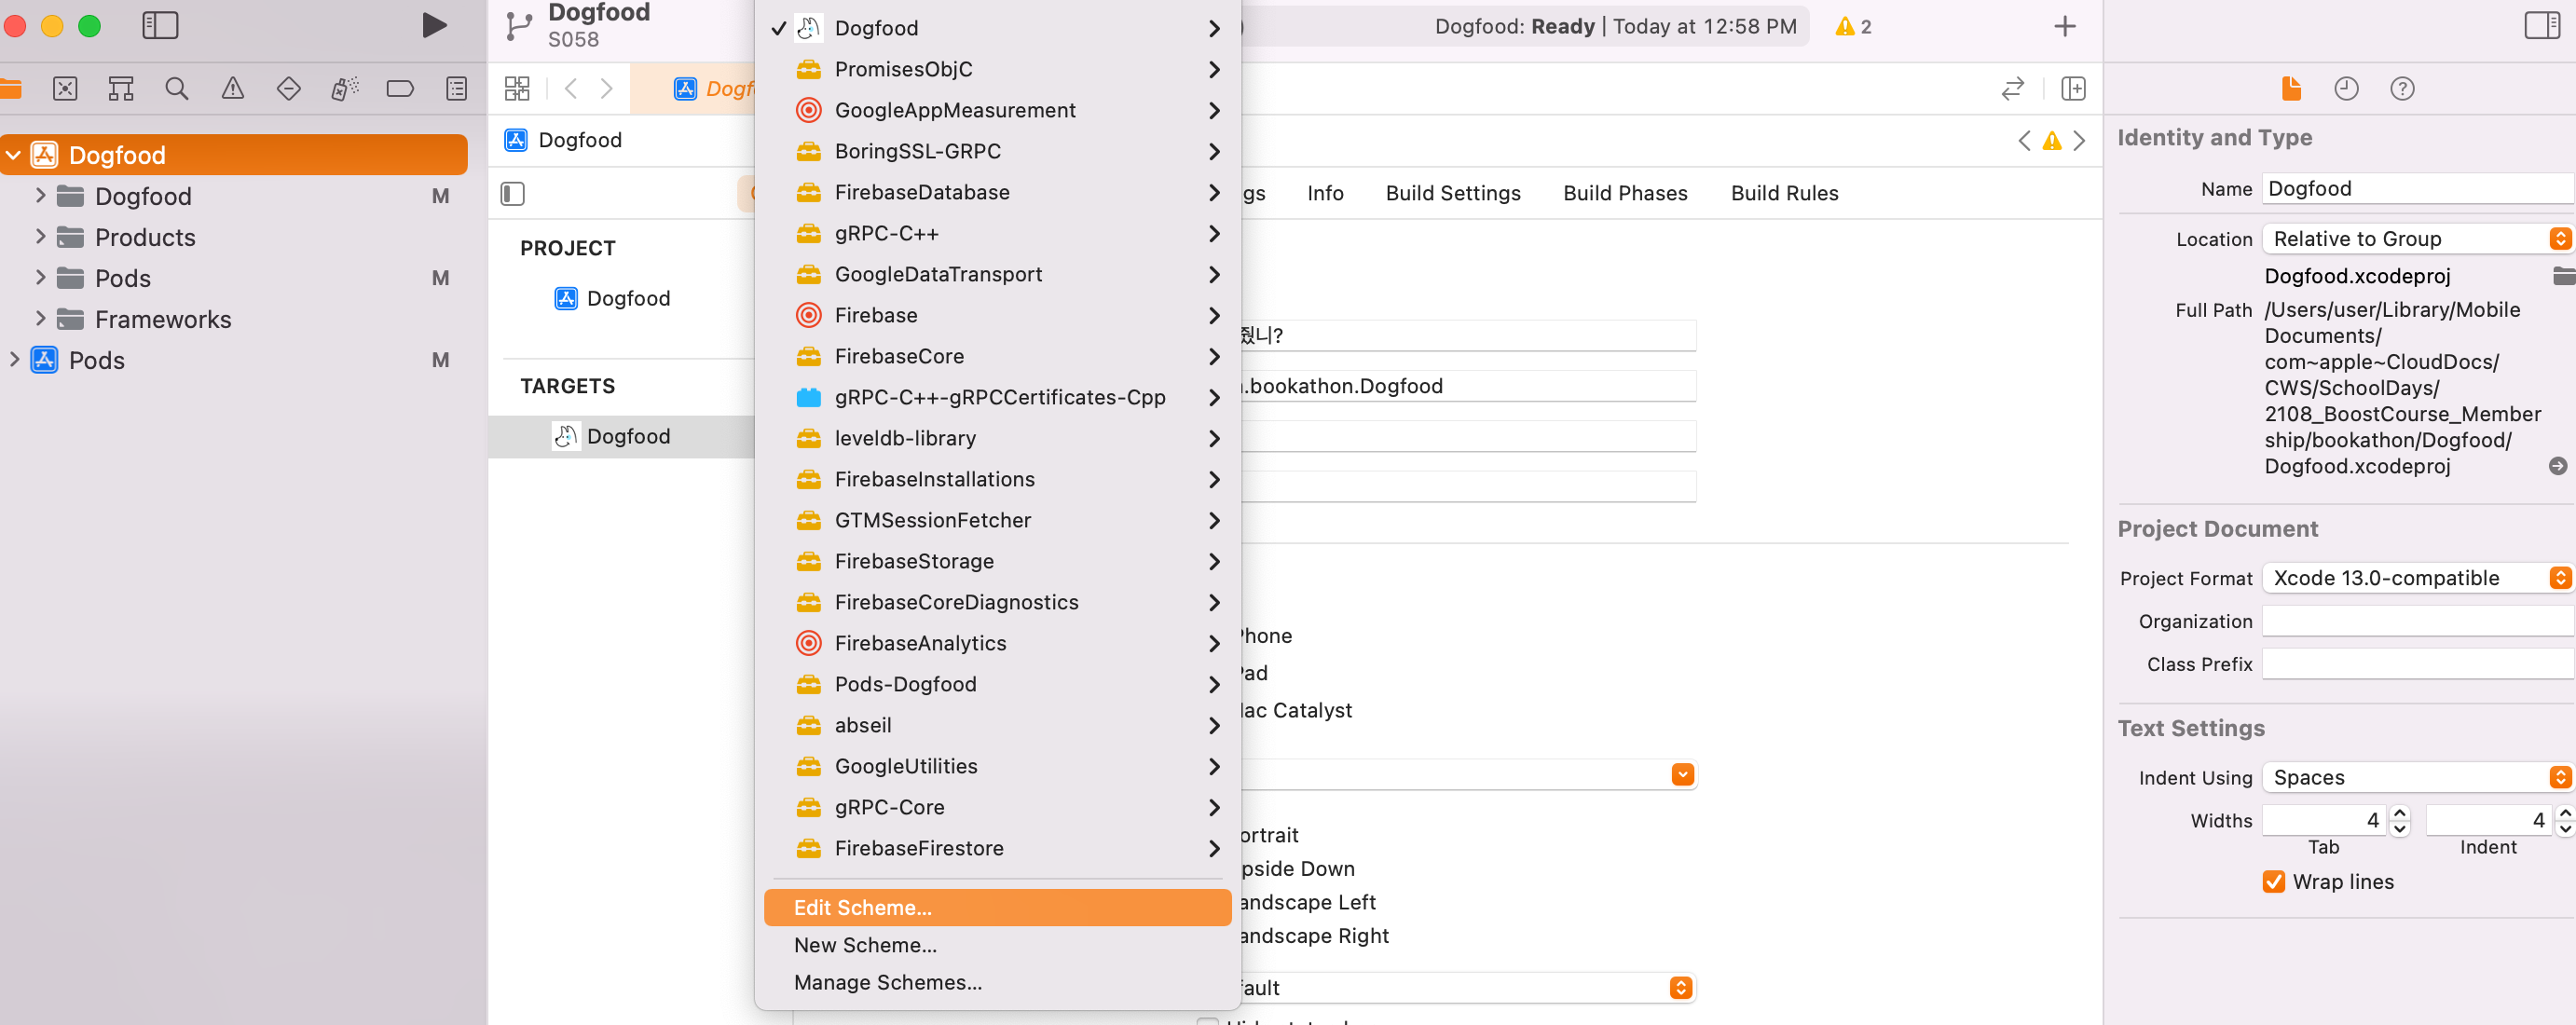Image resolution: width=2576 pixels, height=1025 pixels.
Task: Open the Indent Using dropdown
Action: click(2415, 777)
